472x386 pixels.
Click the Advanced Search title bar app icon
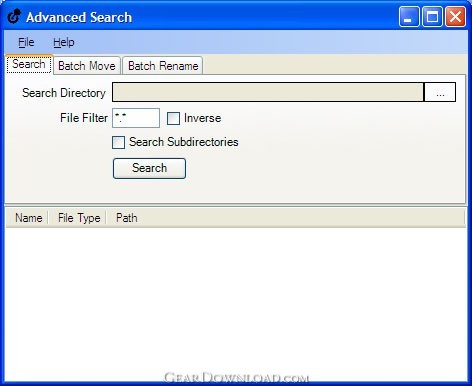(14, 17)
